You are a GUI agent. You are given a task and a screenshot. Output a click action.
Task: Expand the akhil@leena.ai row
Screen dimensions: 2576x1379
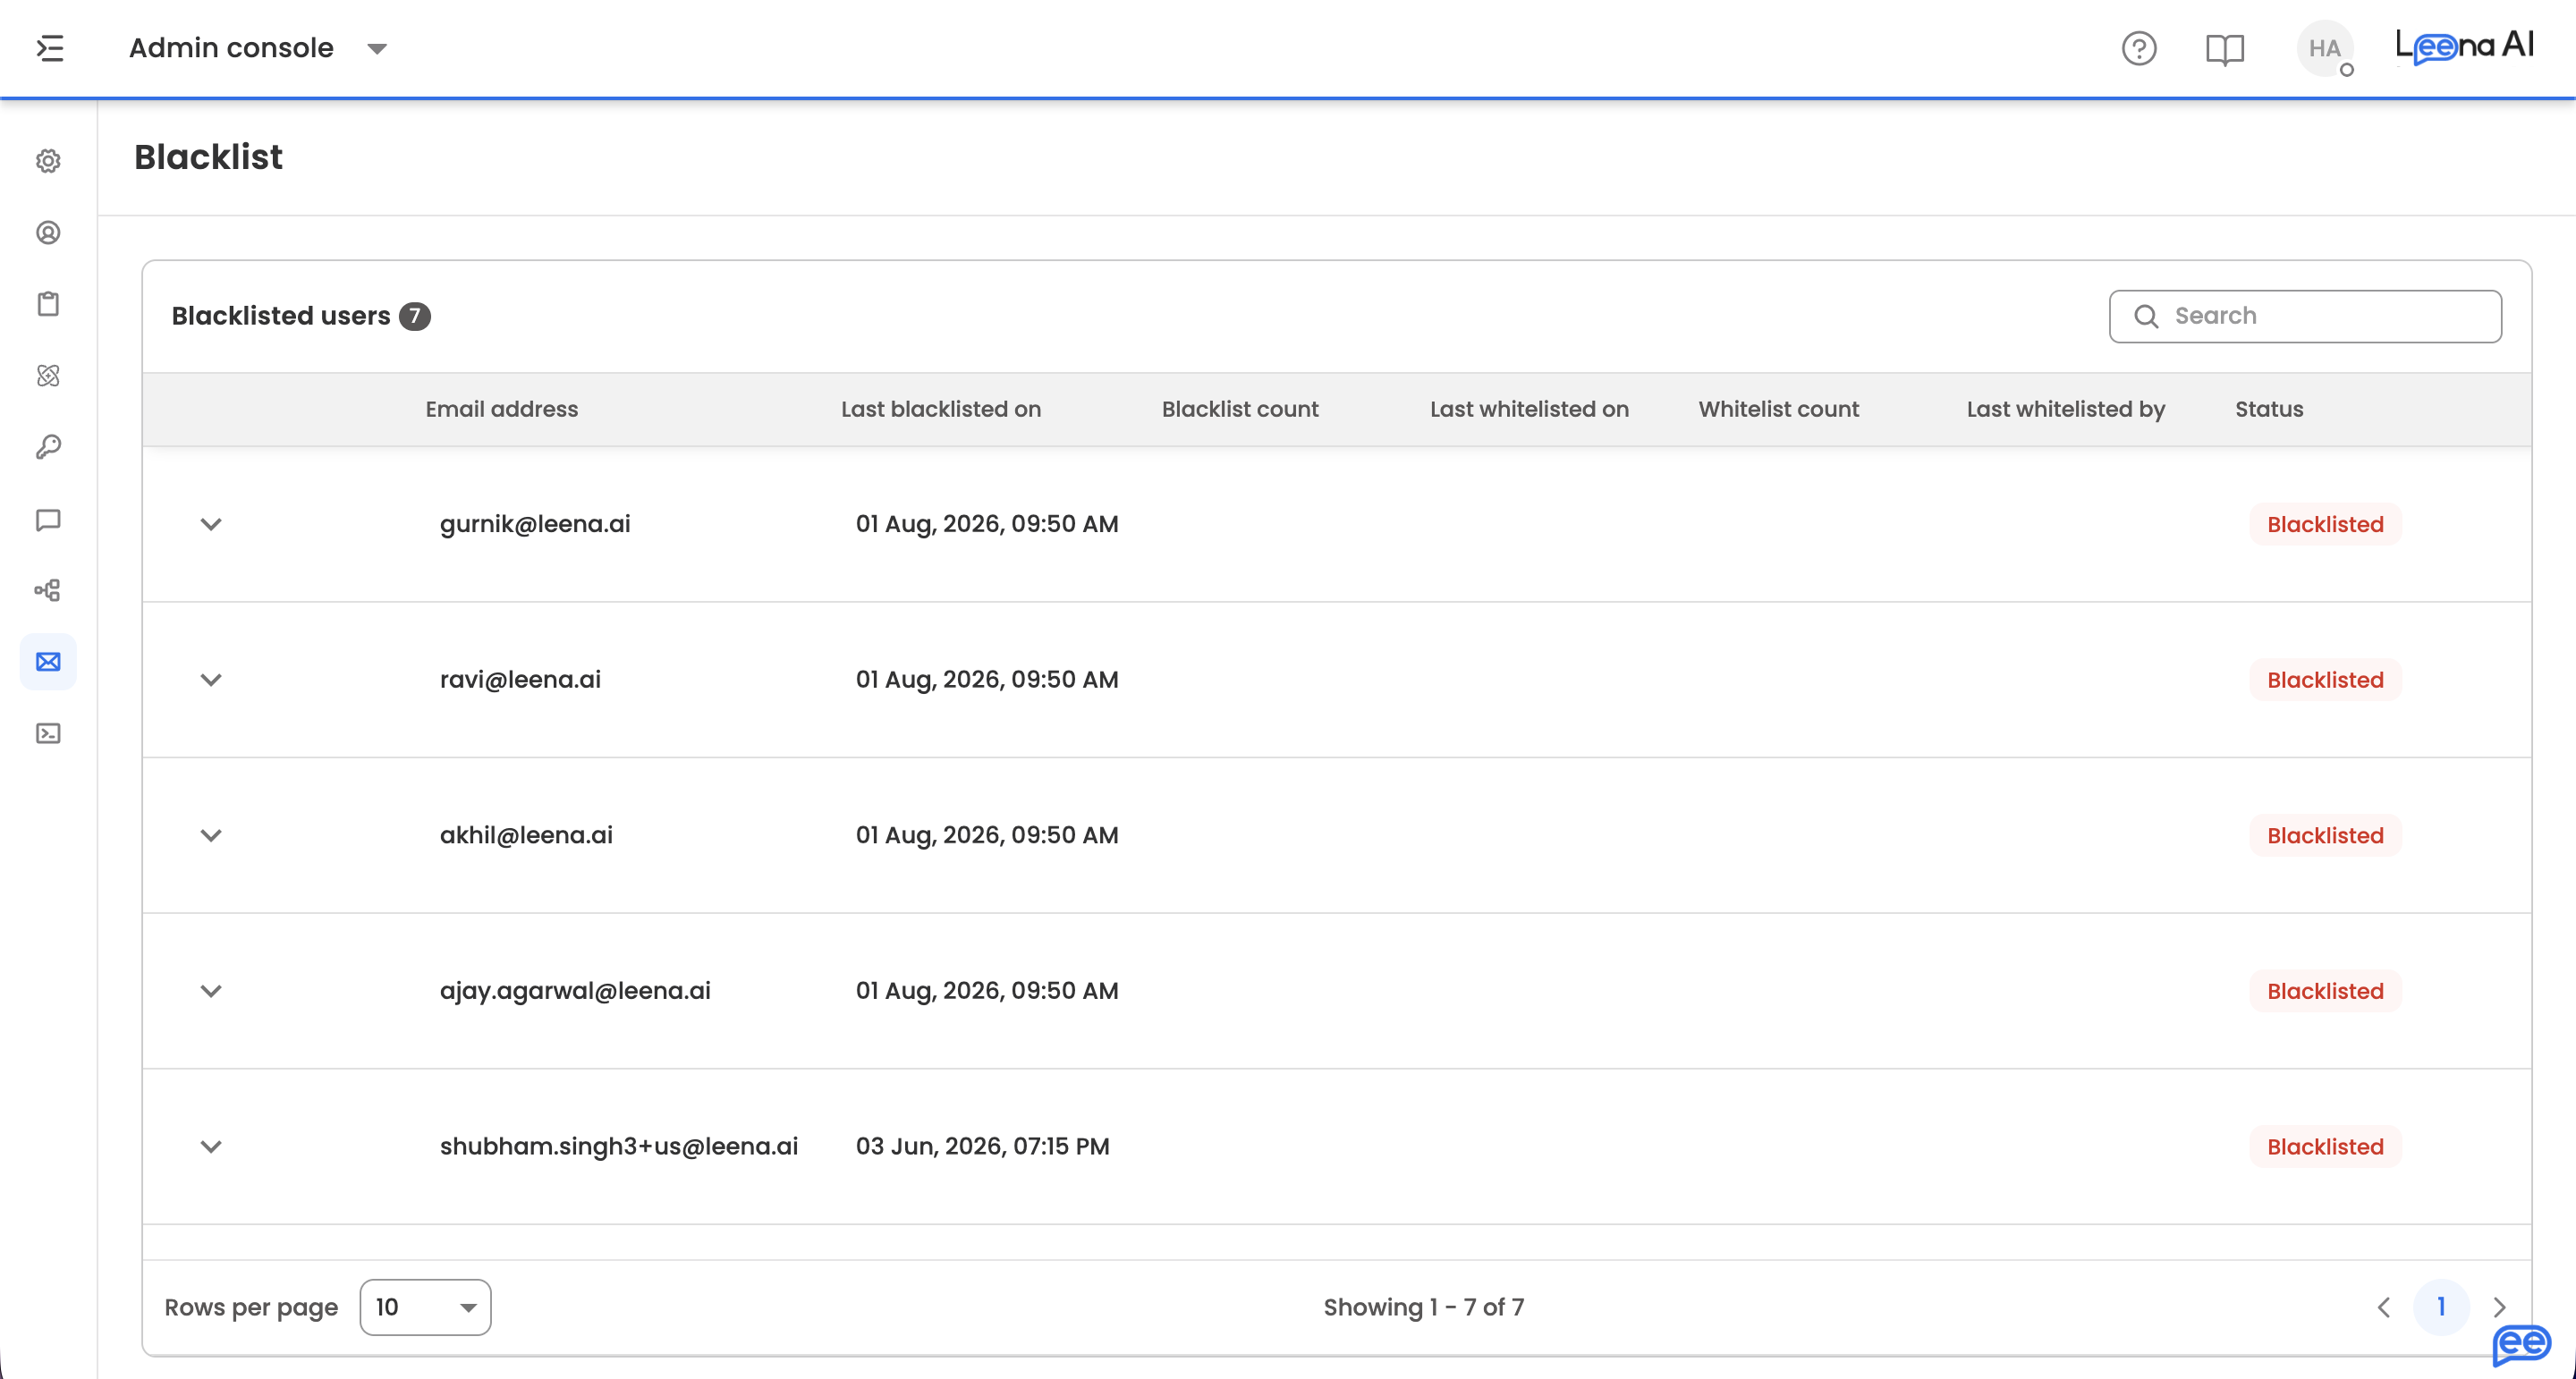[x=211, y=835]
